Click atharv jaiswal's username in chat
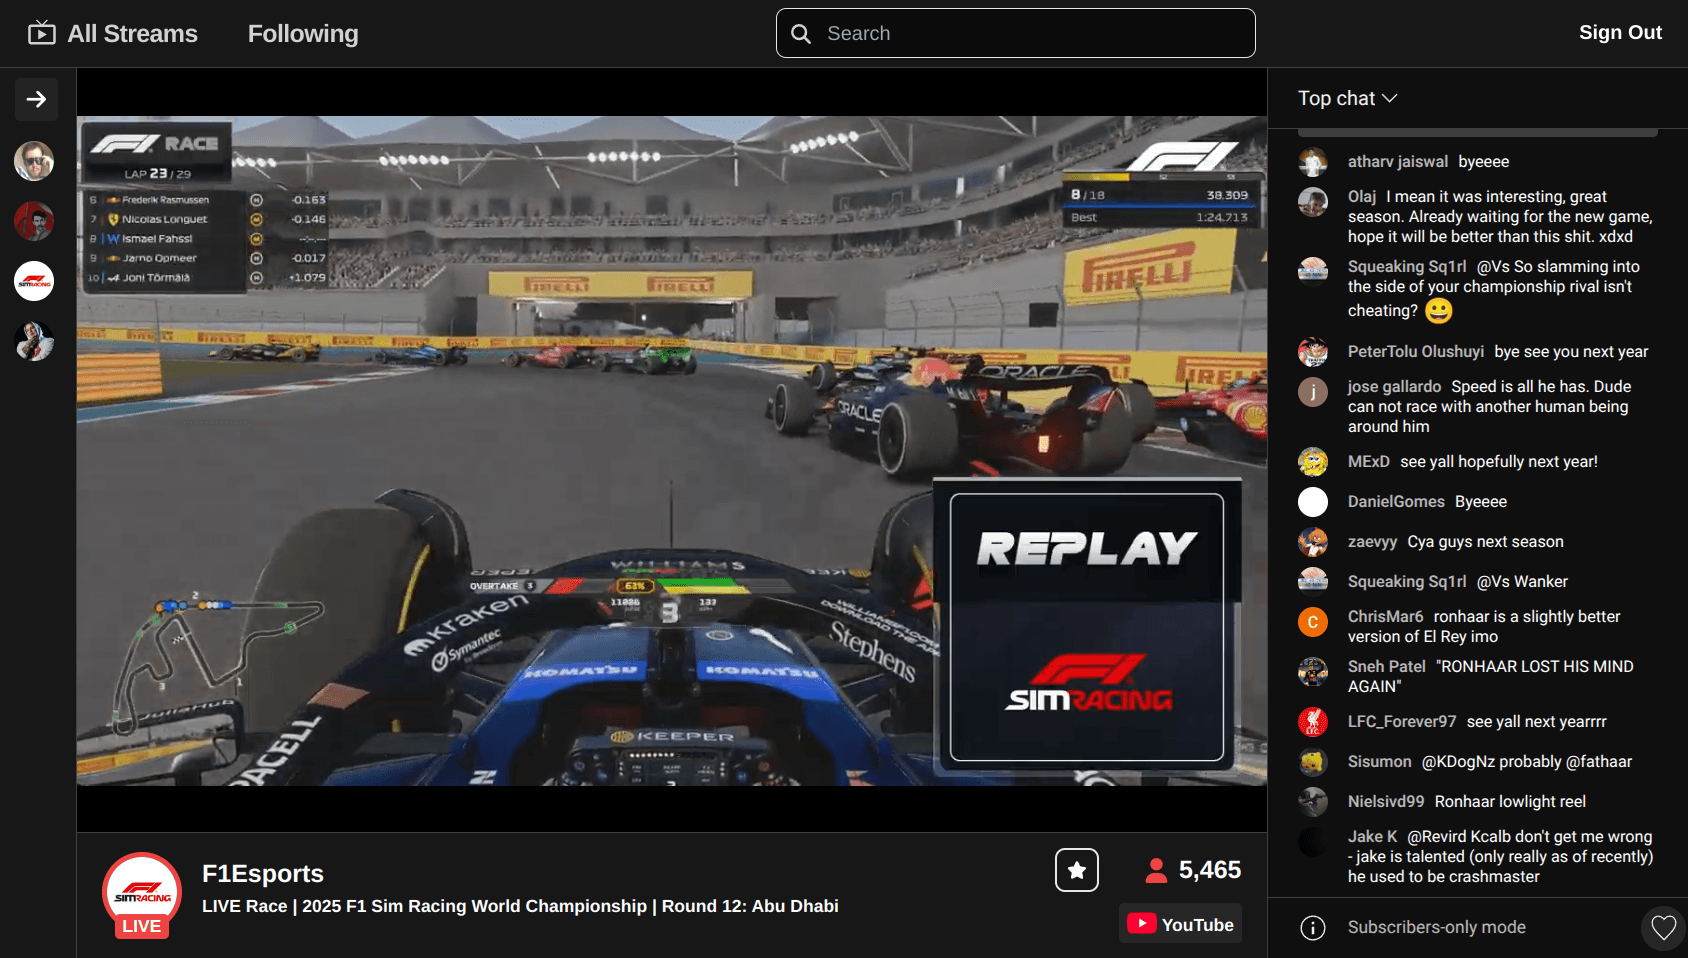This screenshot has width=1688, height=958. coord(1397,162)
